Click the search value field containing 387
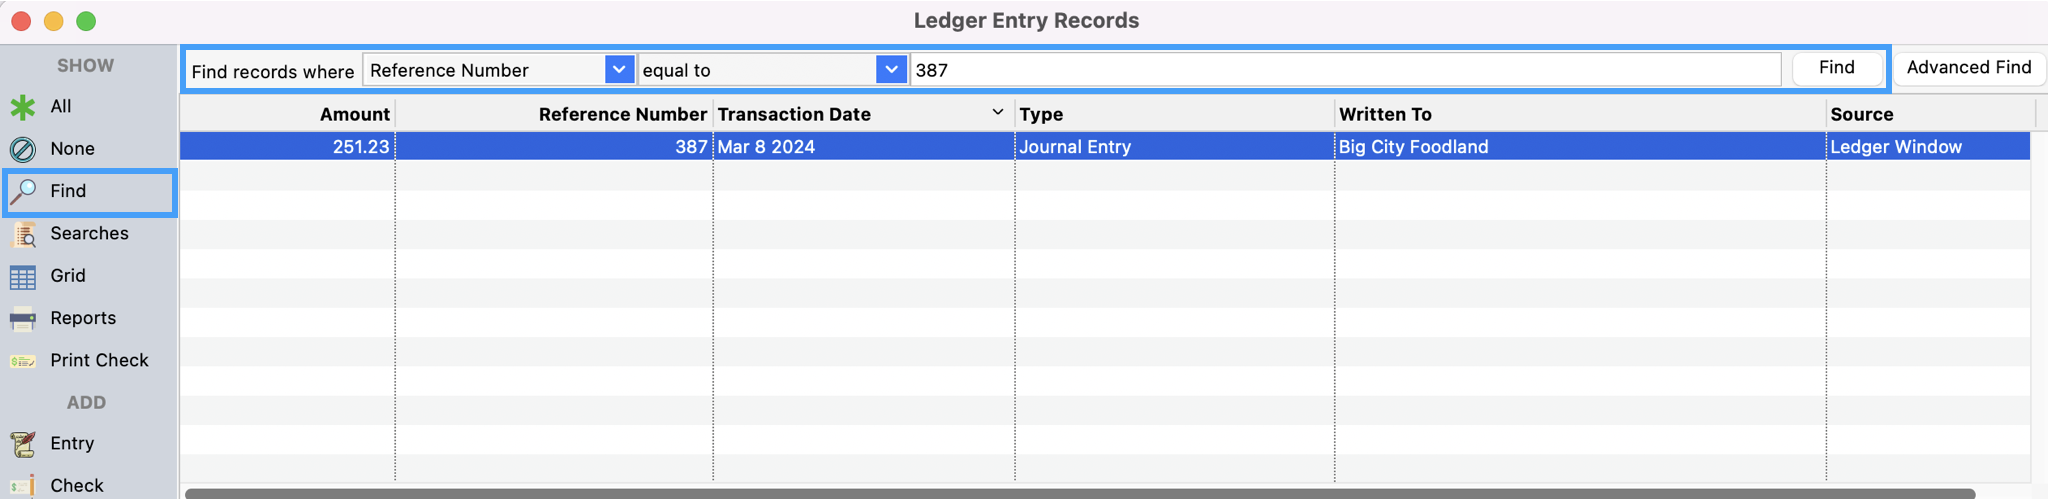Image resolution: width=2048 pixels, height=500 pixels. [1345, 70]
